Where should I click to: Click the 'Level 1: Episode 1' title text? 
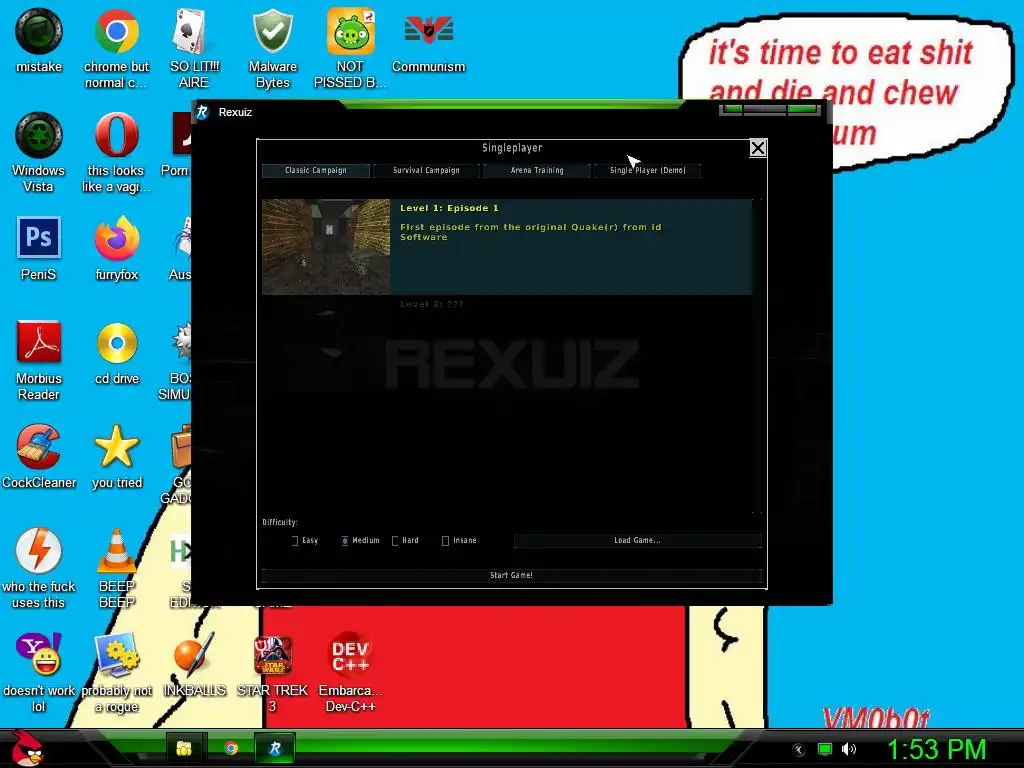point(449,208)
